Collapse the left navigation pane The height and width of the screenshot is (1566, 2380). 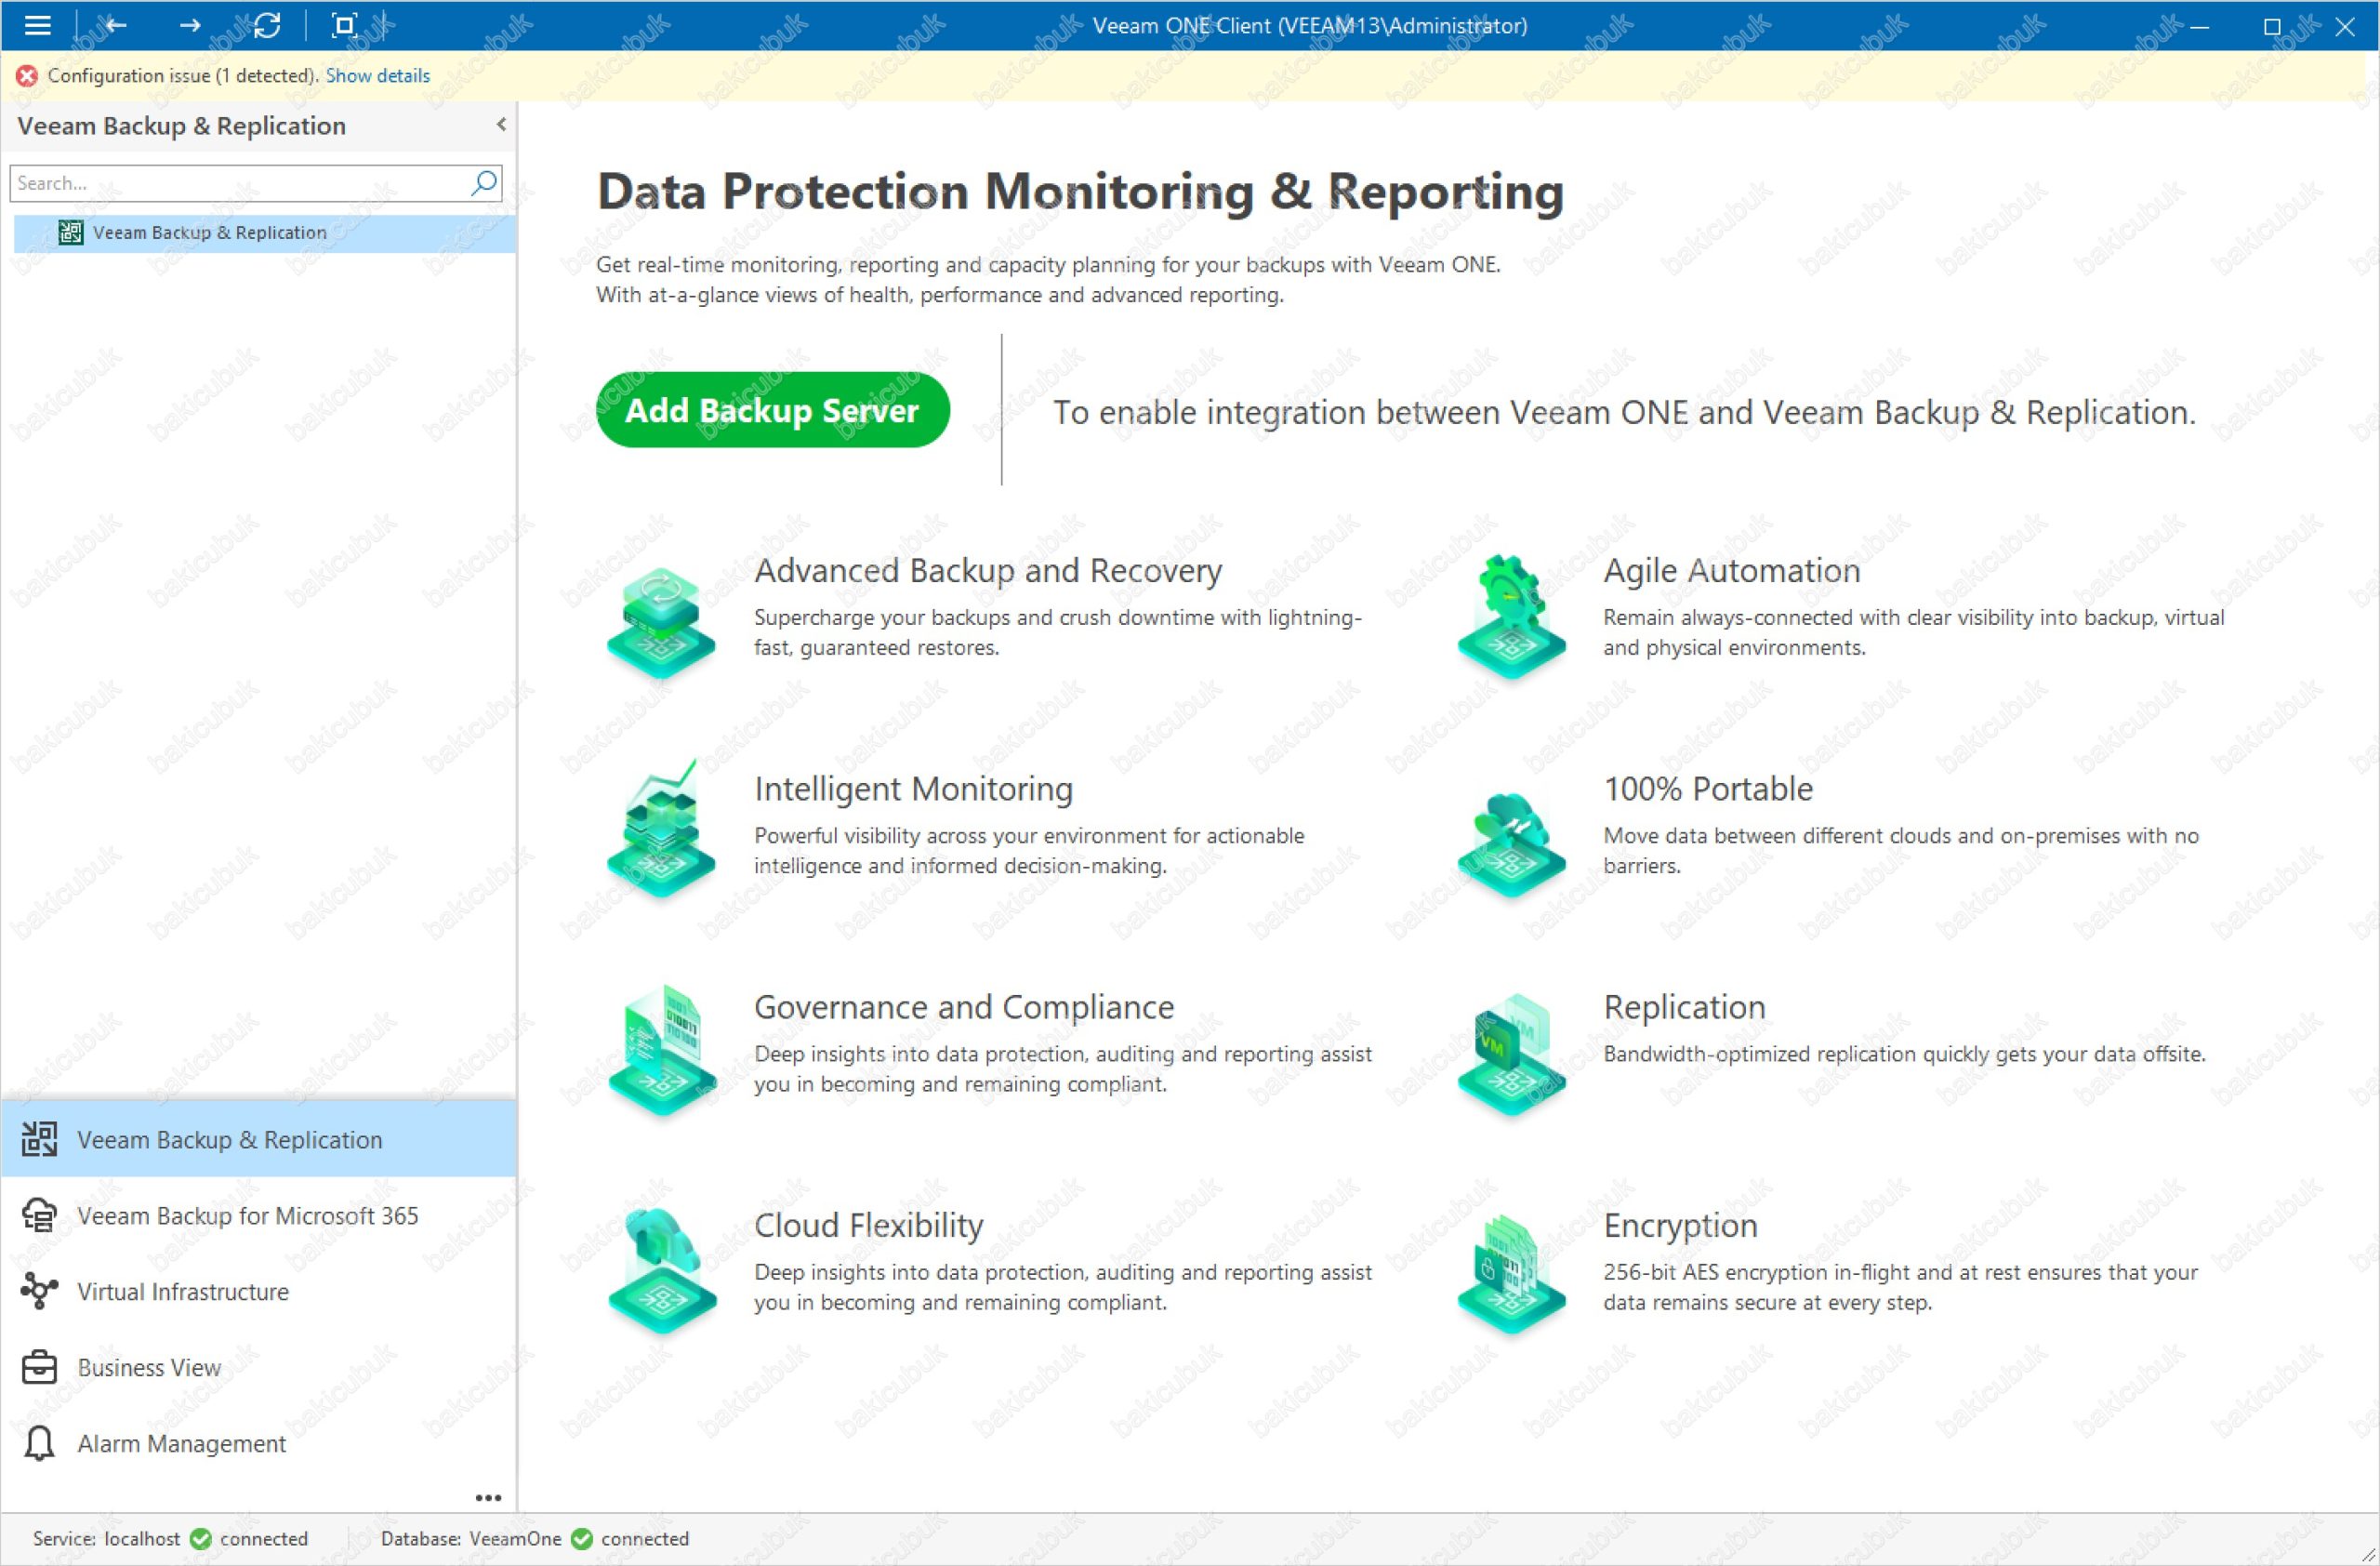point(501,125)
